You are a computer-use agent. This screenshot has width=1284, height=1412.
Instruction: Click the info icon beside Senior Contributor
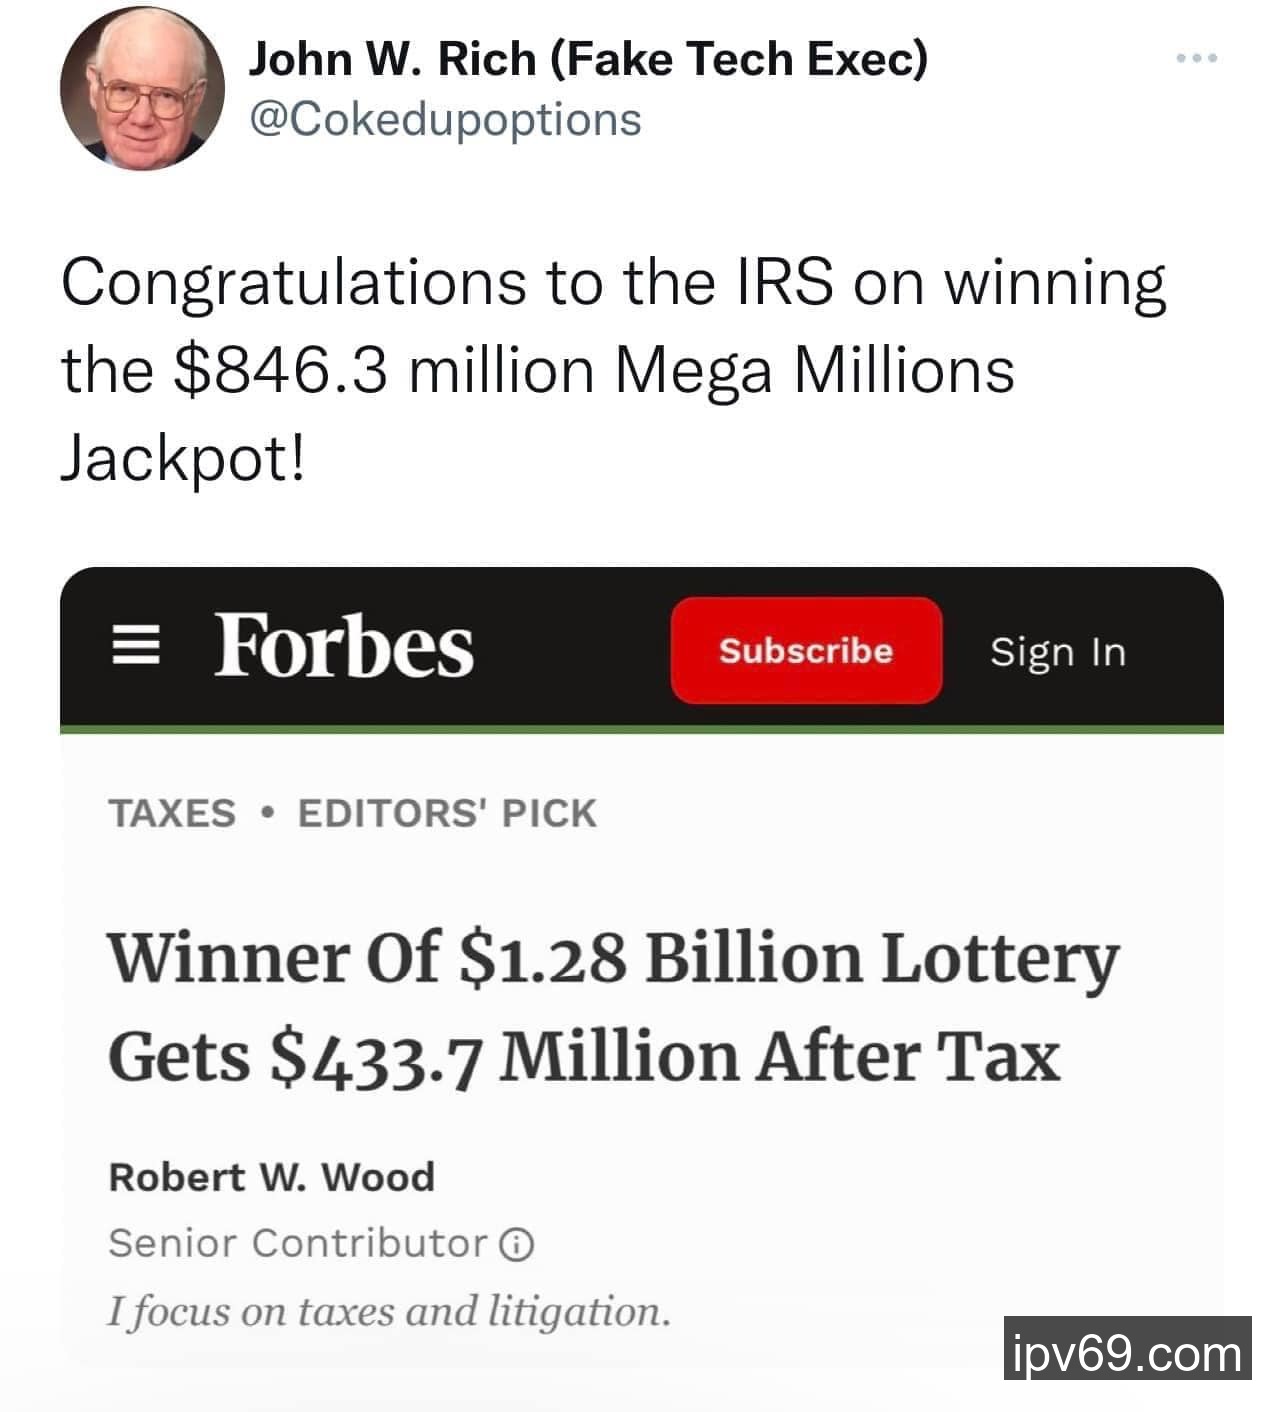point(516,1245)
